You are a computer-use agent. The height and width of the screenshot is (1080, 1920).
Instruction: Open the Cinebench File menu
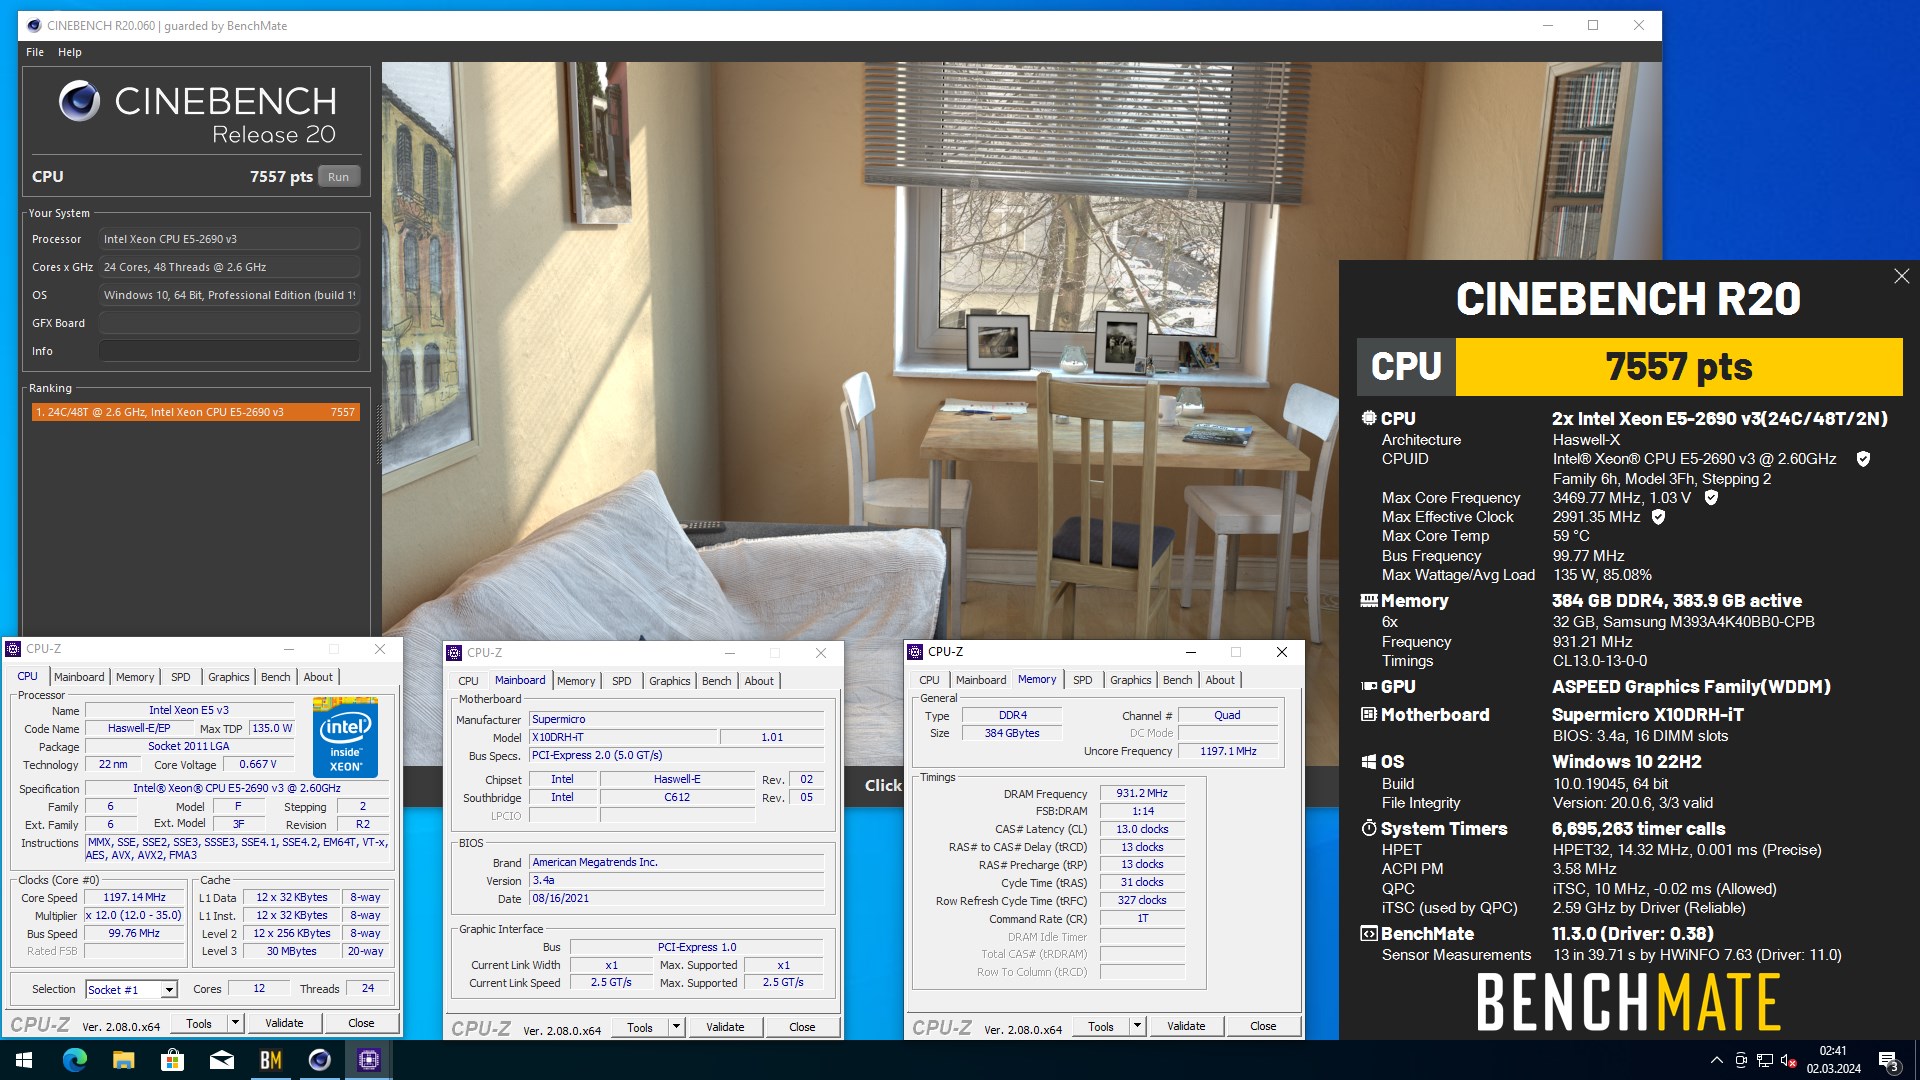point(35,52)
